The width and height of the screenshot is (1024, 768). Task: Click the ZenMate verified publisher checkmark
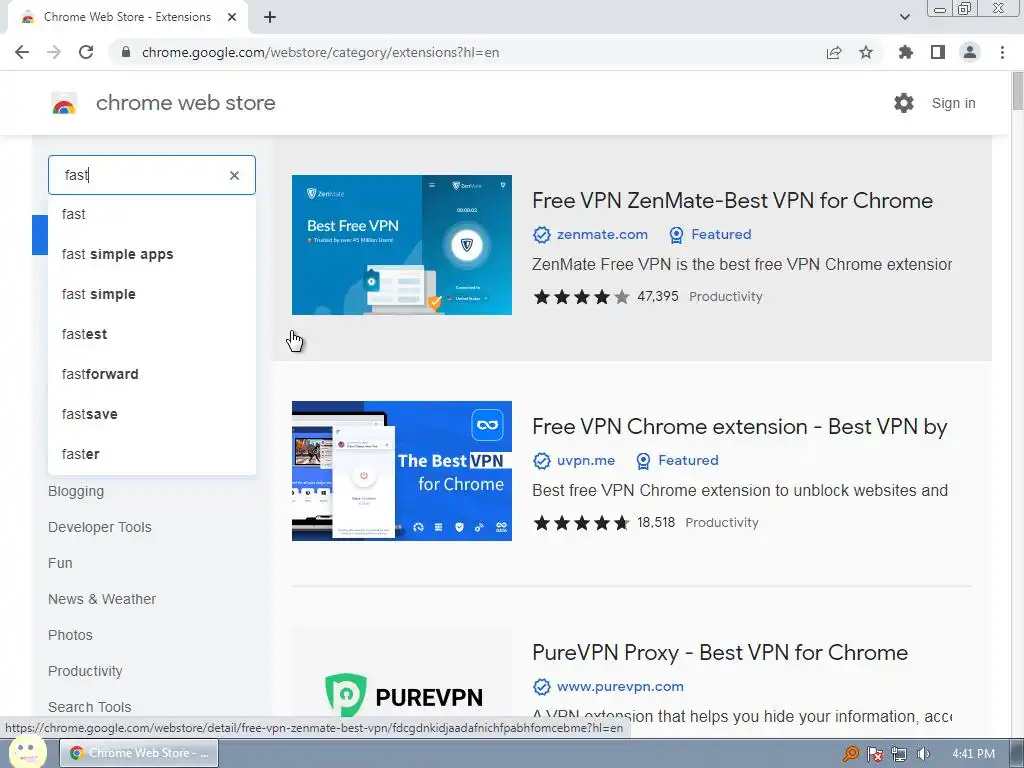541,234
